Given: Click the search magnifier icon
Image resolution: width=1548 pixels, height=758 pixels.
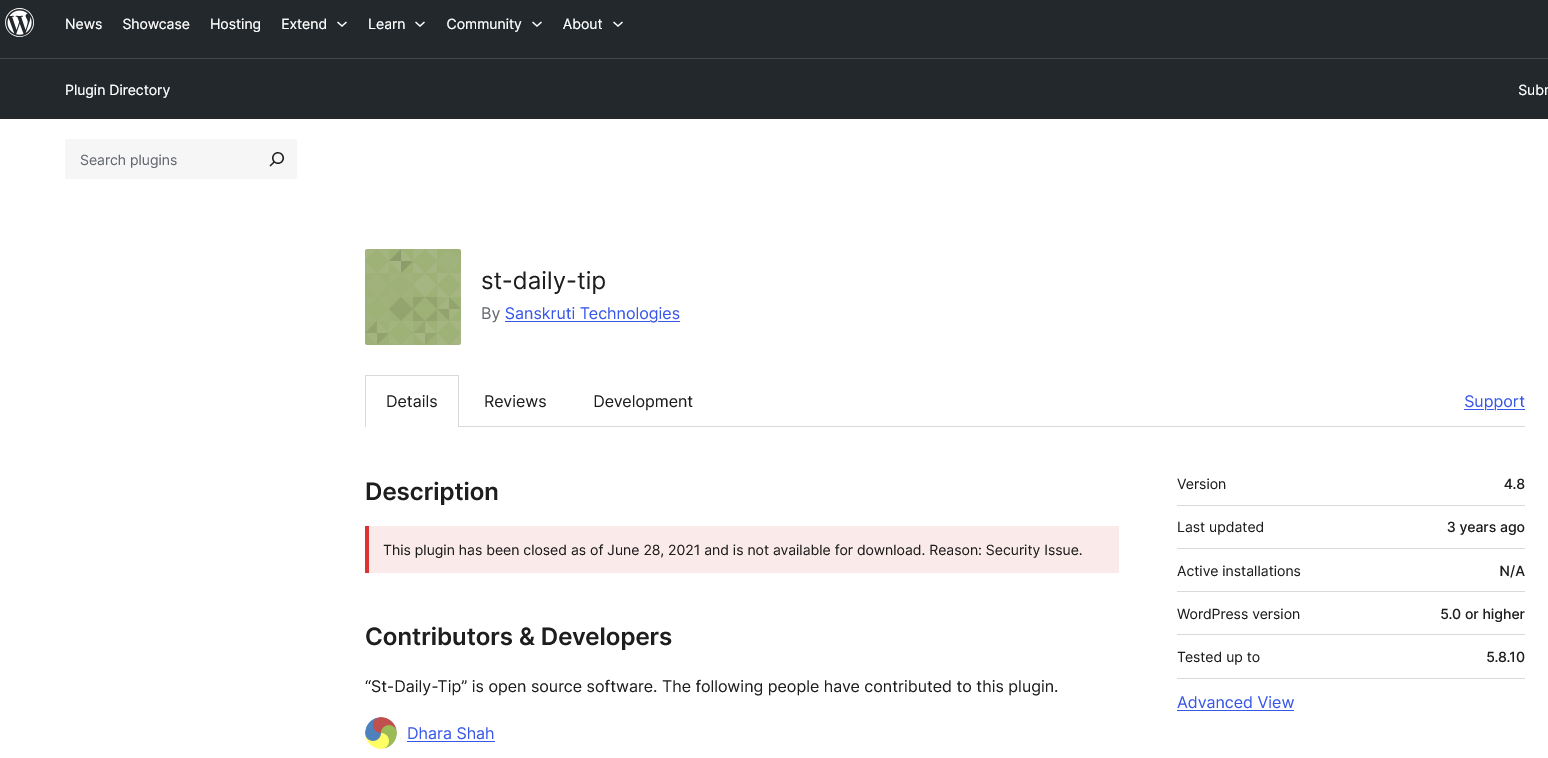Looking at the screenshot, I should click(x=277, y=159).
